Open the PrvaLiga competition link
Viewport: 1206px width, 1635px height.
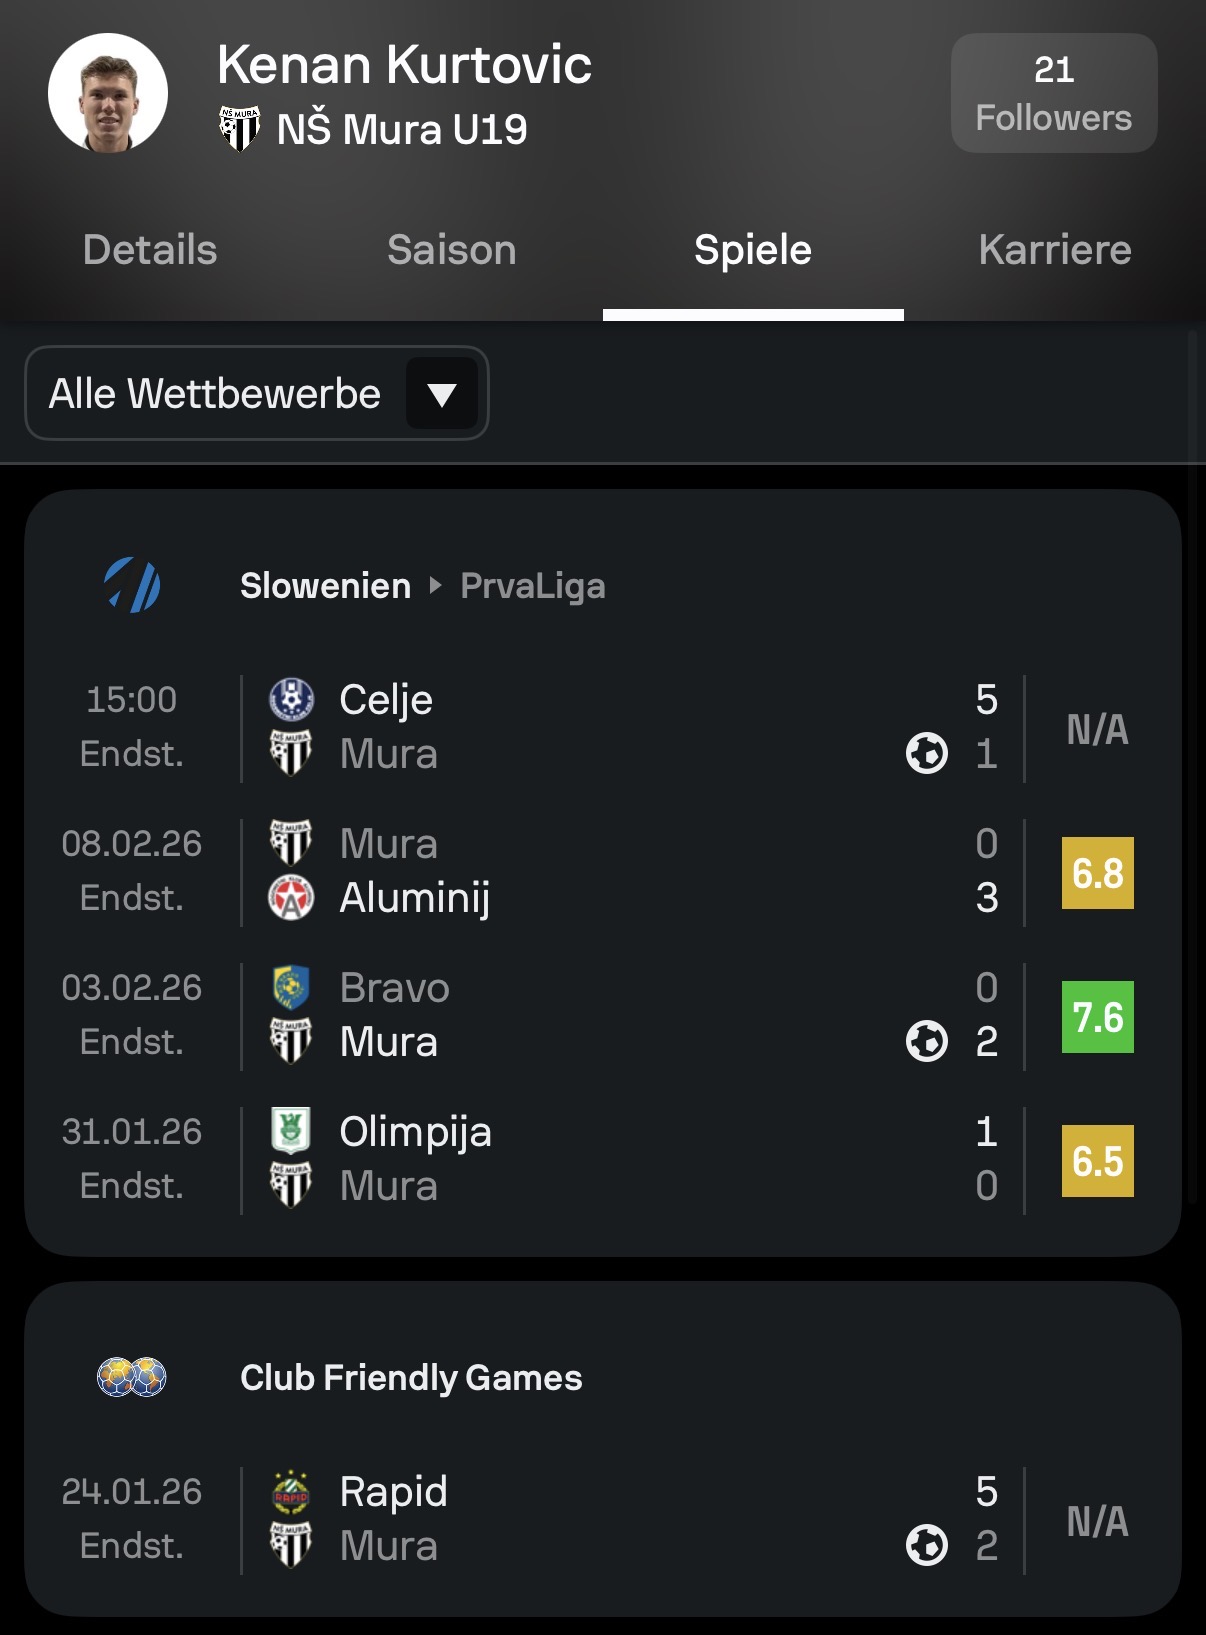(532, 586)
